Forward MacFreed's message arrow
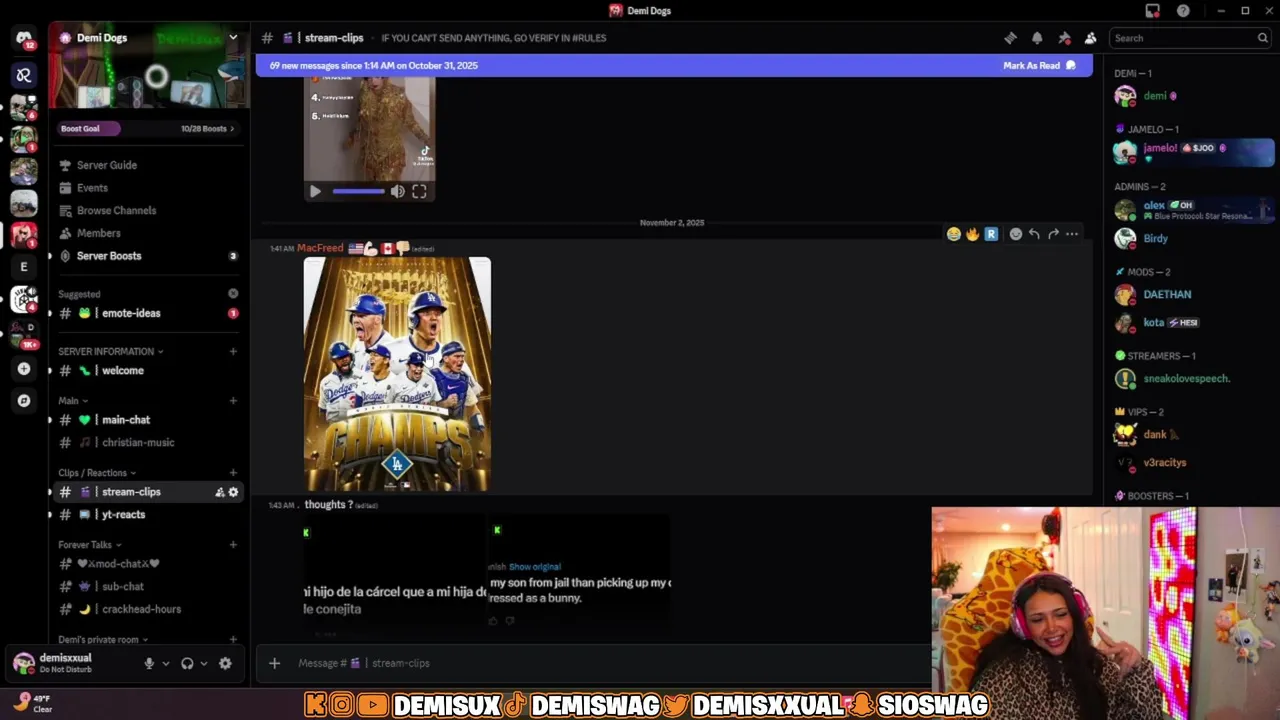The height and width of the screenshot is (720, 1280). click(1053, 234)
